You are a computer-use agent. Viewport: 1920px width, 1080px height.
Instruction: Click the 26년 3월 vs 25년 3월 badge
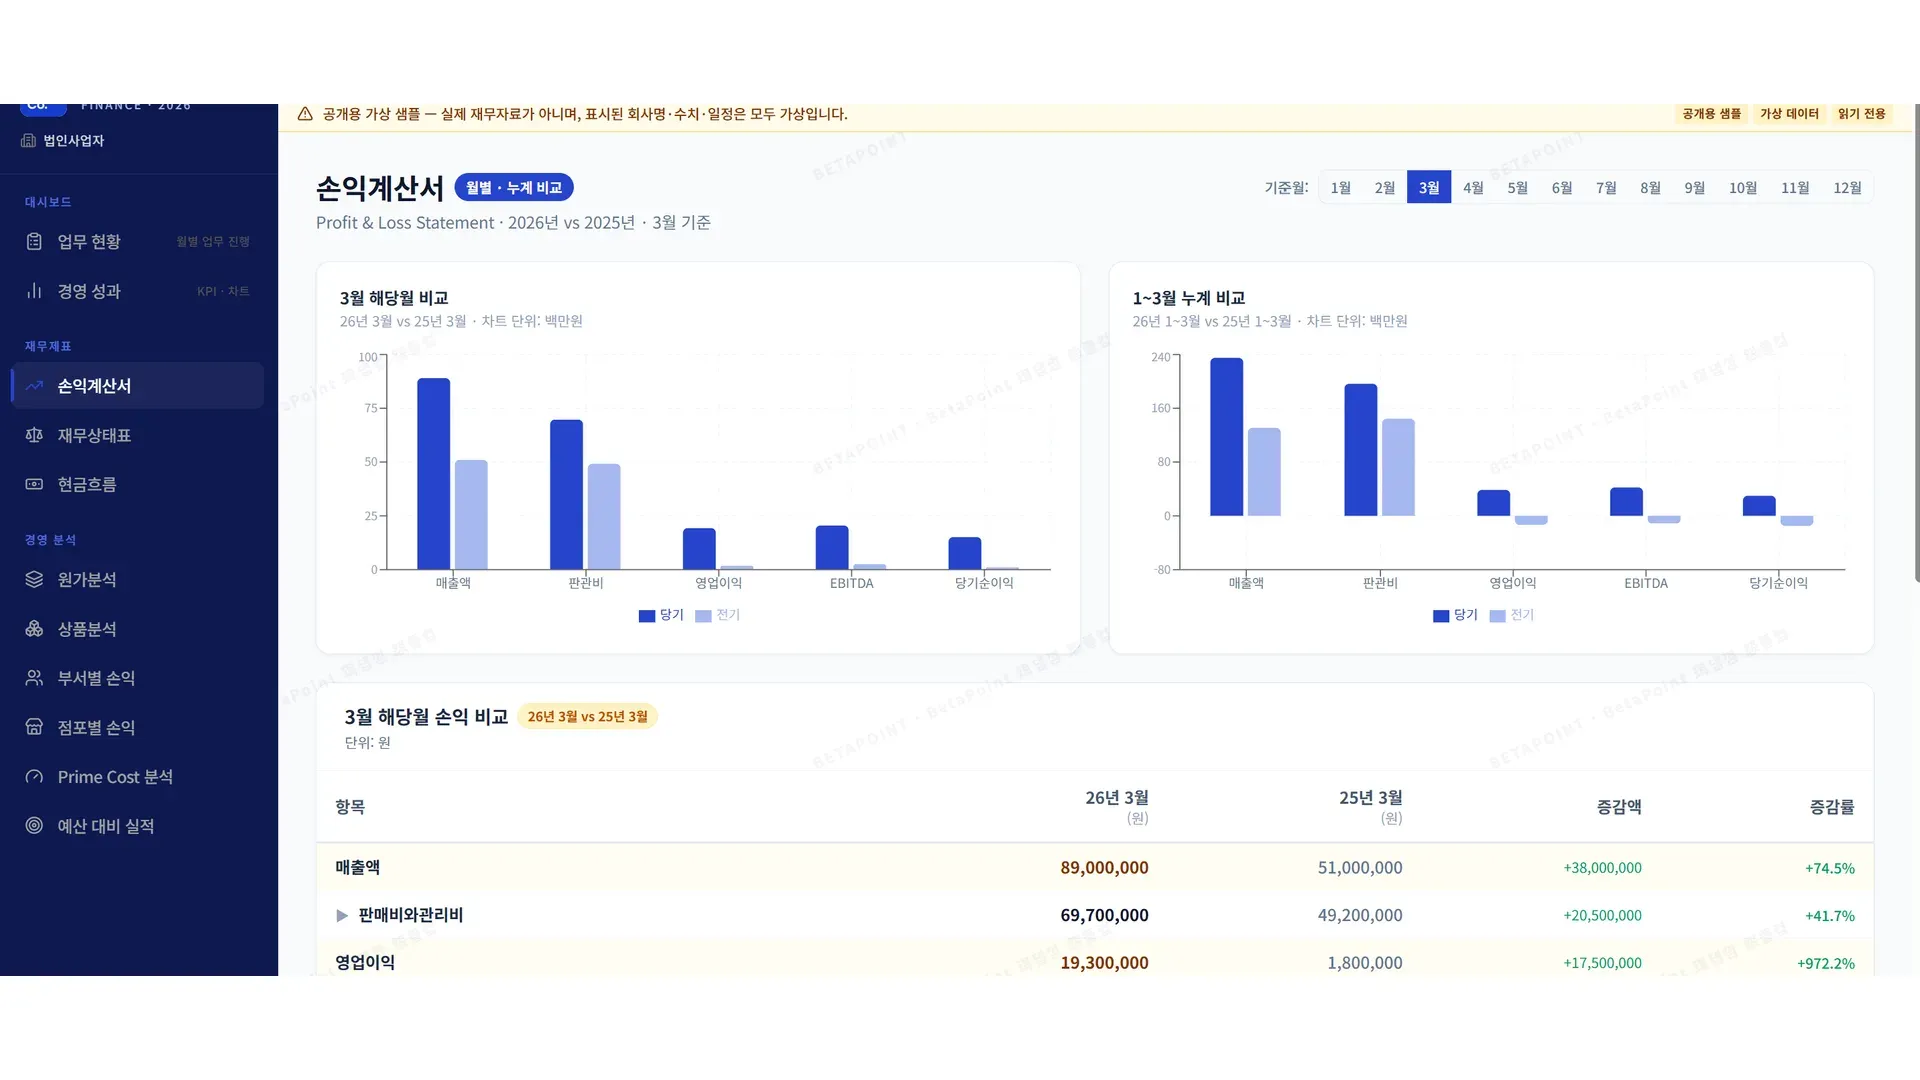pos(587,717)
